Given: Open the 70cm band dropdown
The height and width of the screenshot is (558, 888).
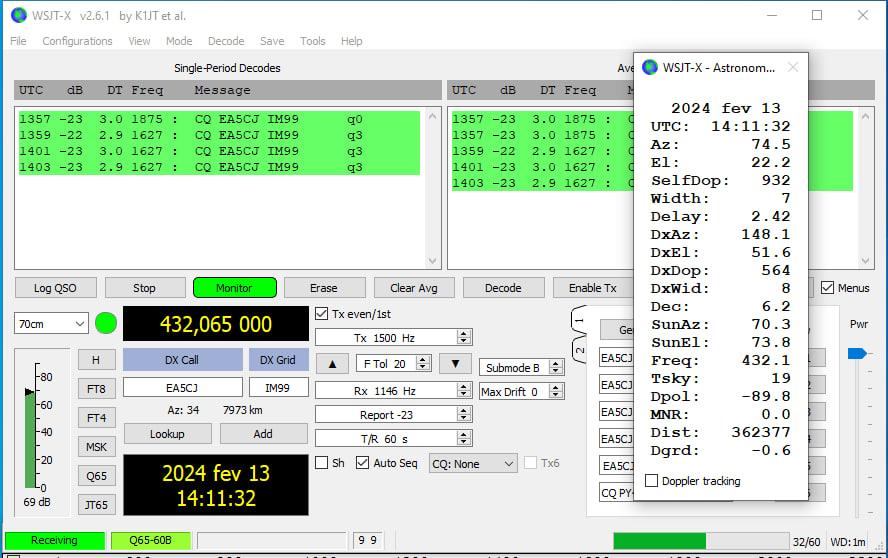Looking at the screenshot, I should tap(51, 323).
